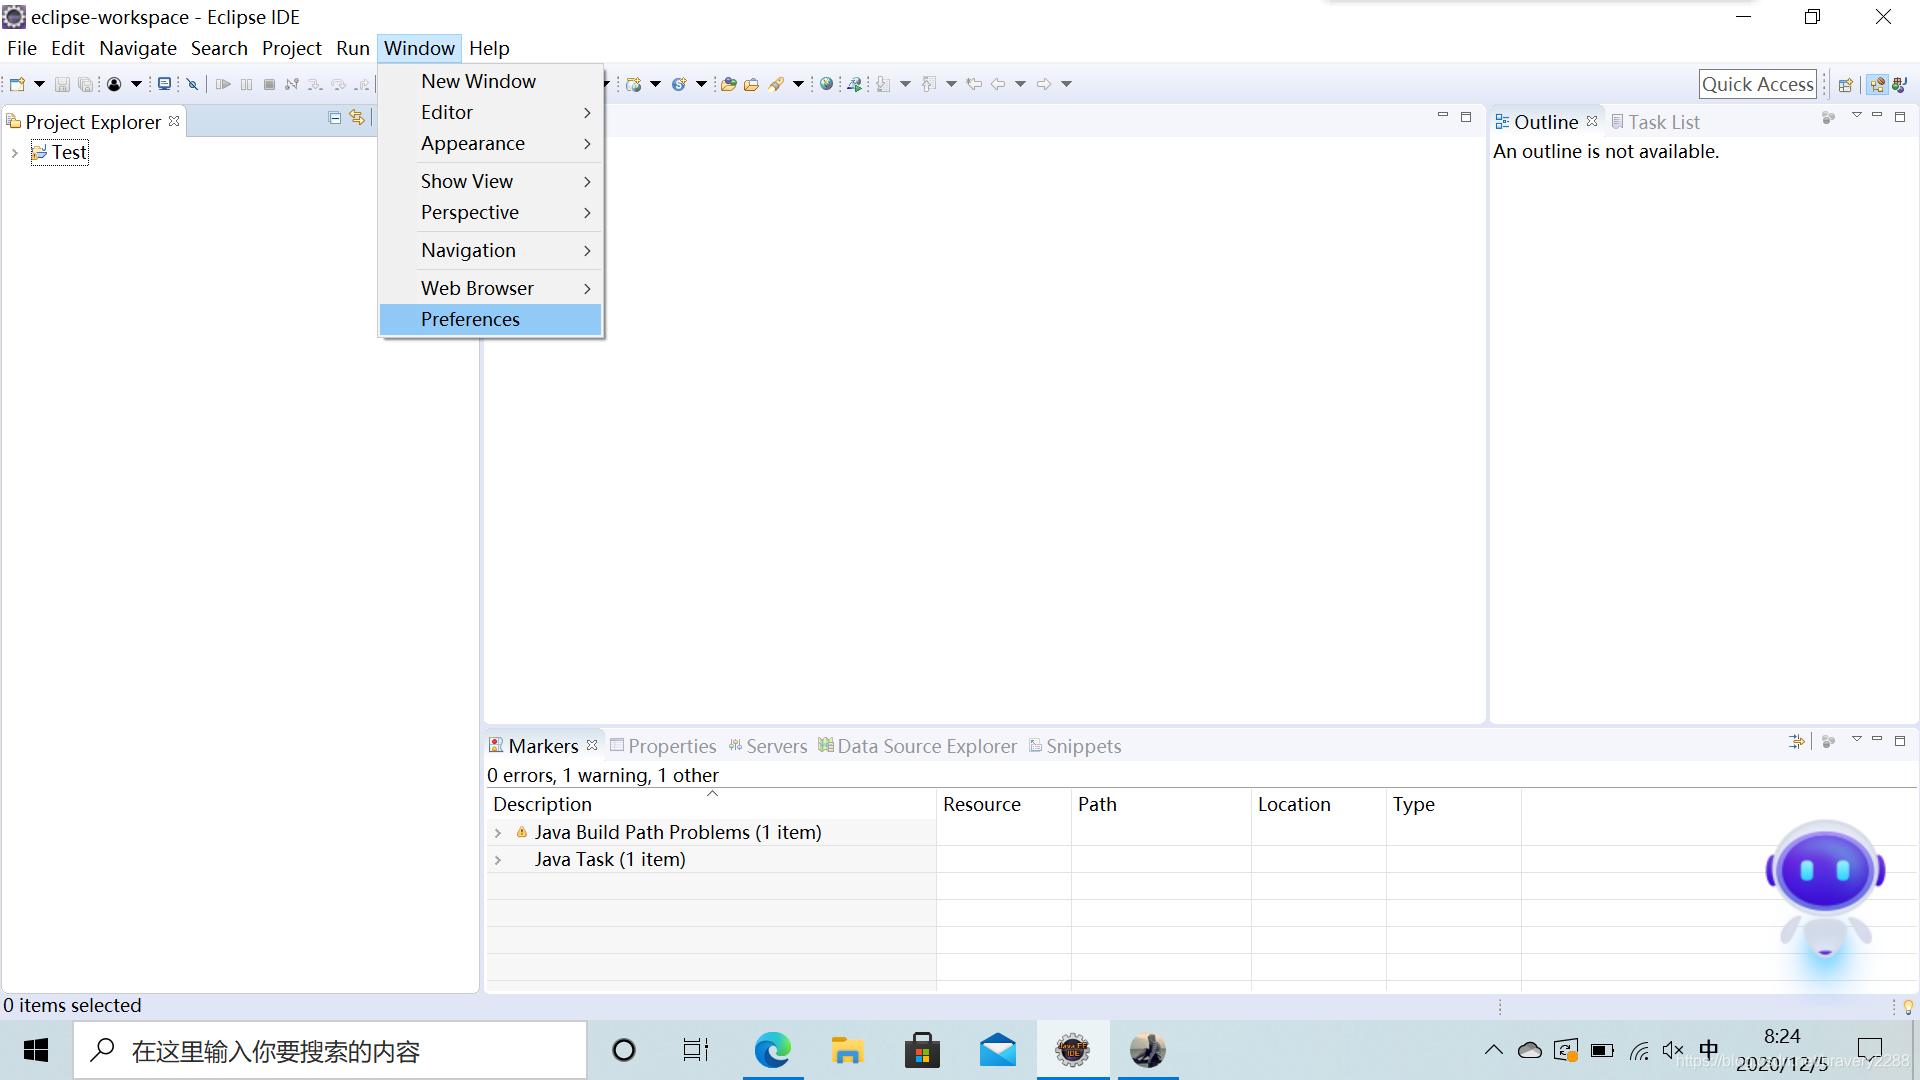Screen dimensions: 1920x1080
Task: Expand the Test project tree node
Action: pos(15,153)
